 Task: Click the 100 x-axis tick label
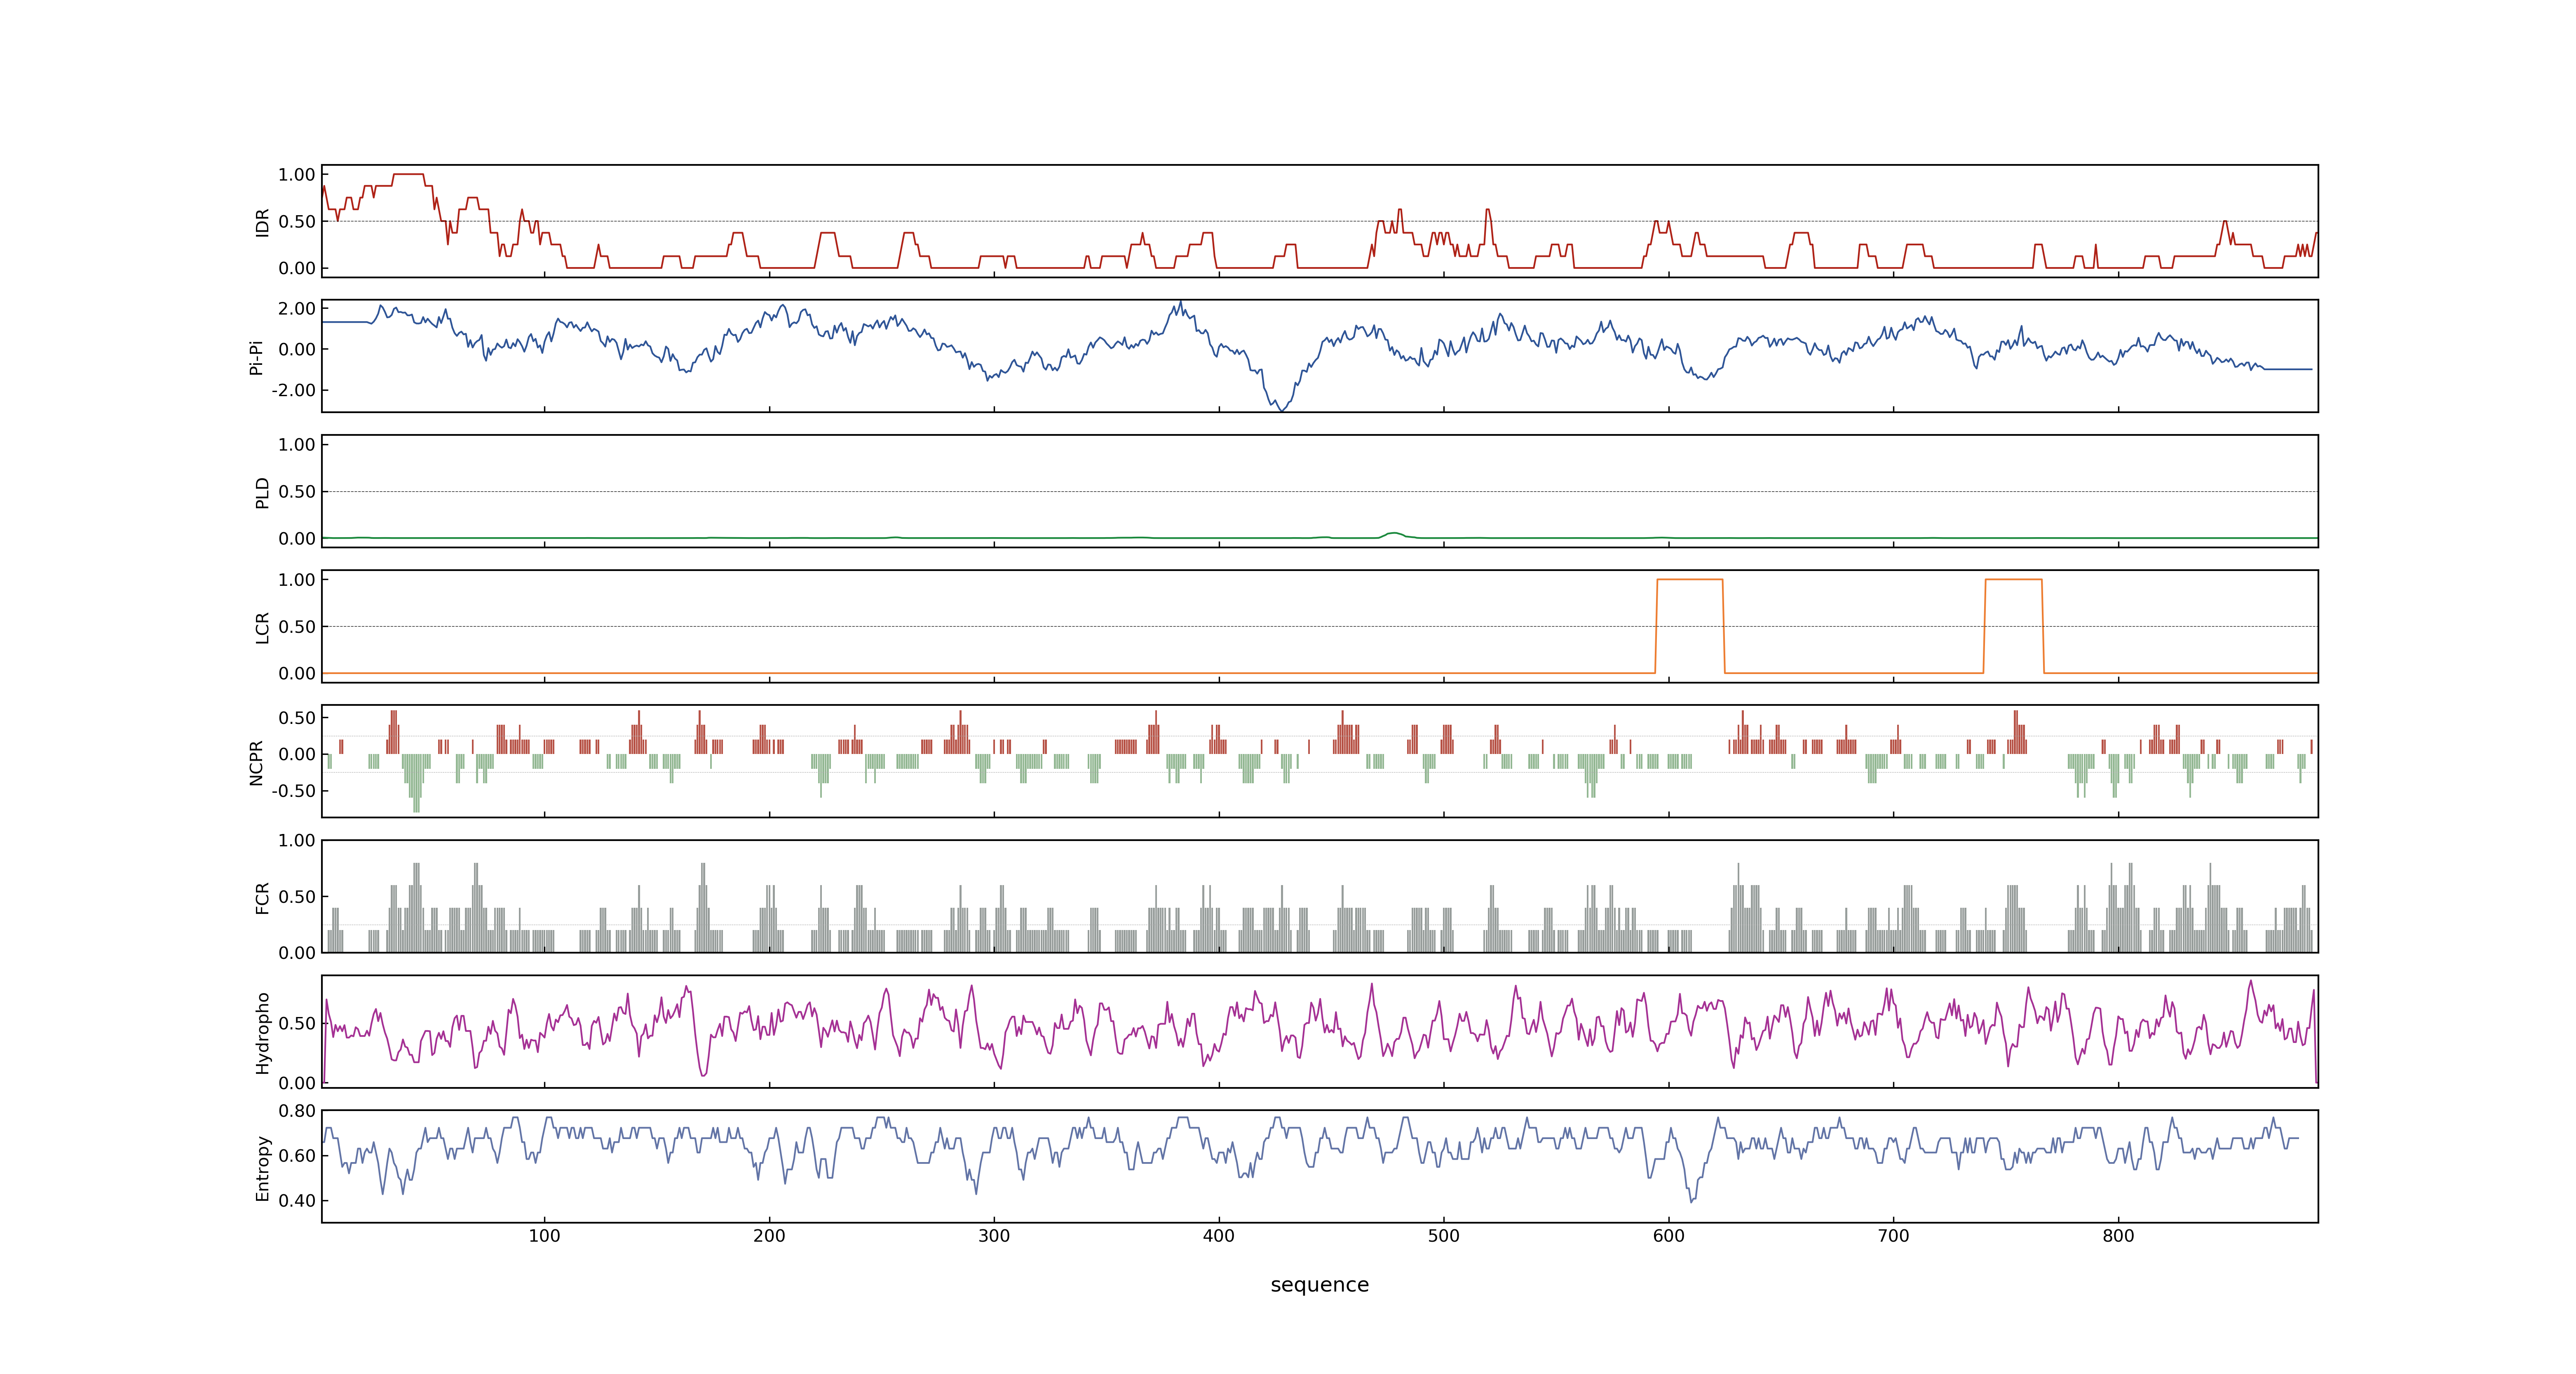coord(544,1236)
